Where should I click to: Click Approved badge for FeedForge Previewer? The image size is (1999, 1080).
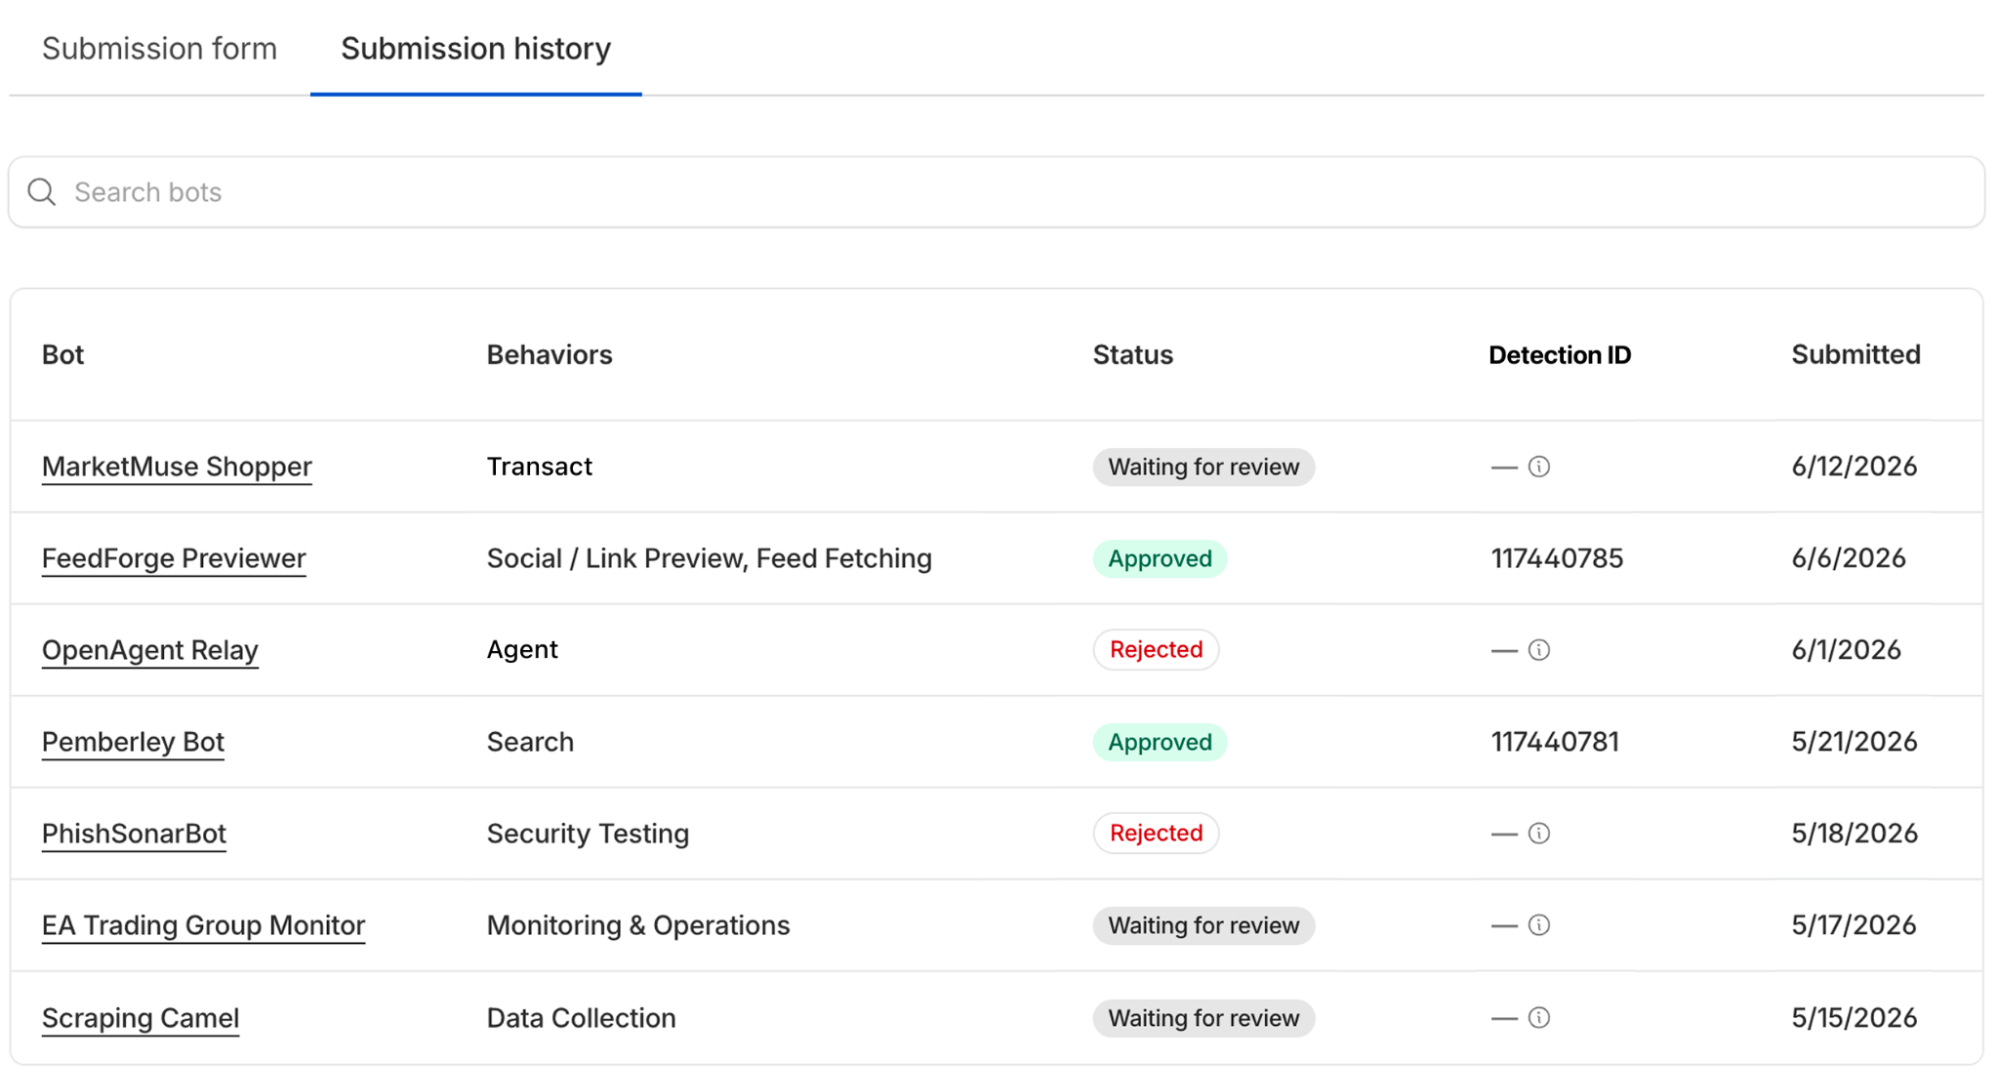tap(1160, 558)
